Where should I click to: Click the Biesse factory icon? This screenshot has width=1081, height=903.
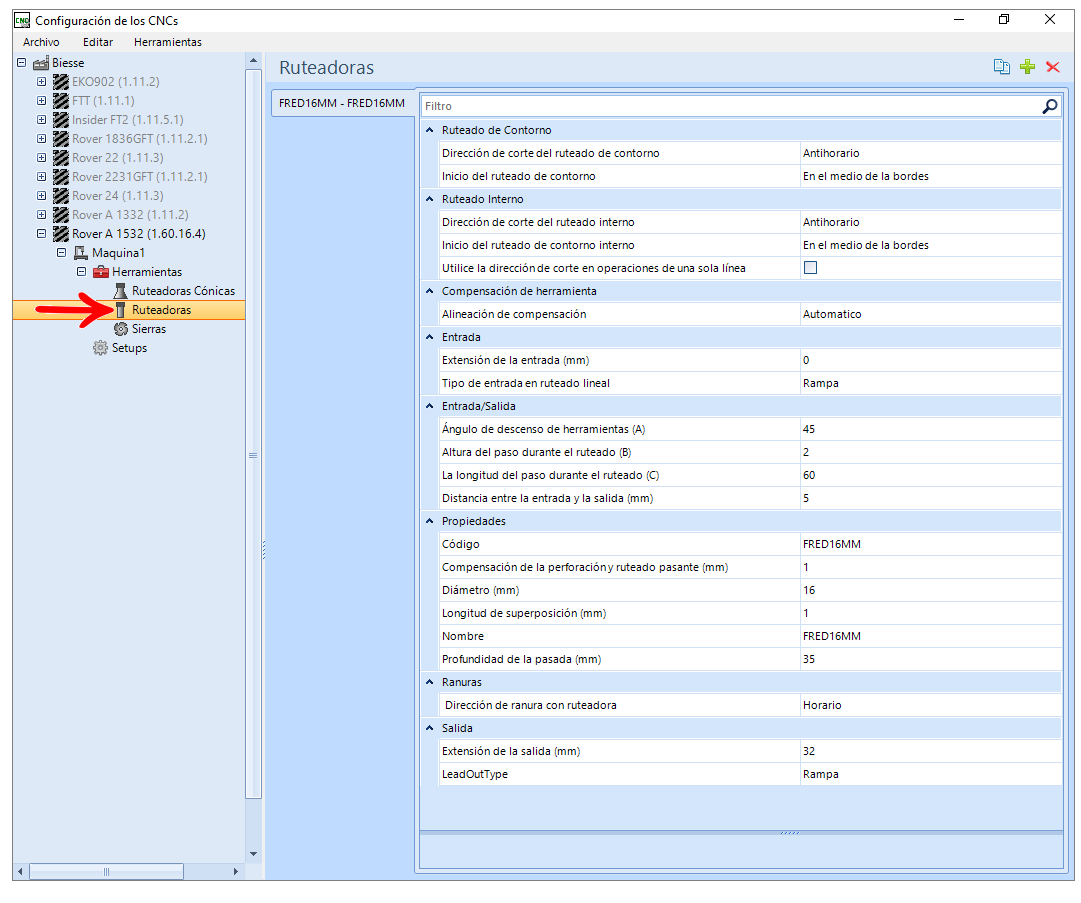[41, 63]
